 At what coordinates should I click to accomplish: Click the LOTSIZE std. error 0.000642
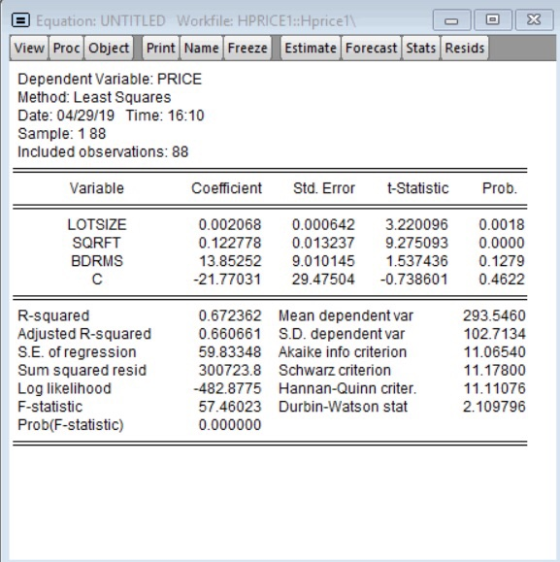(323, 225)
